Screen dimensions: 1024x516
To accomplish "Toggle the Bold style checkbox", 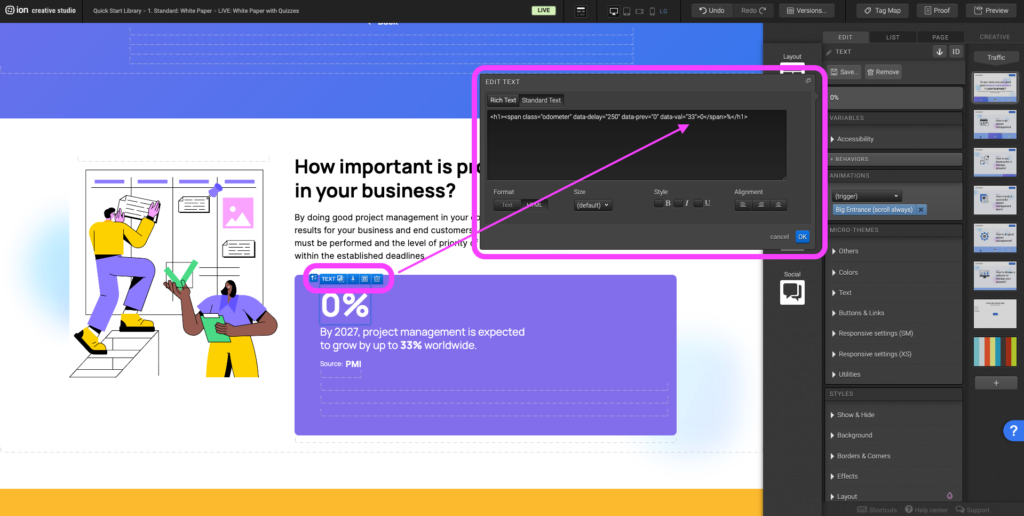I will pos(659,204).
